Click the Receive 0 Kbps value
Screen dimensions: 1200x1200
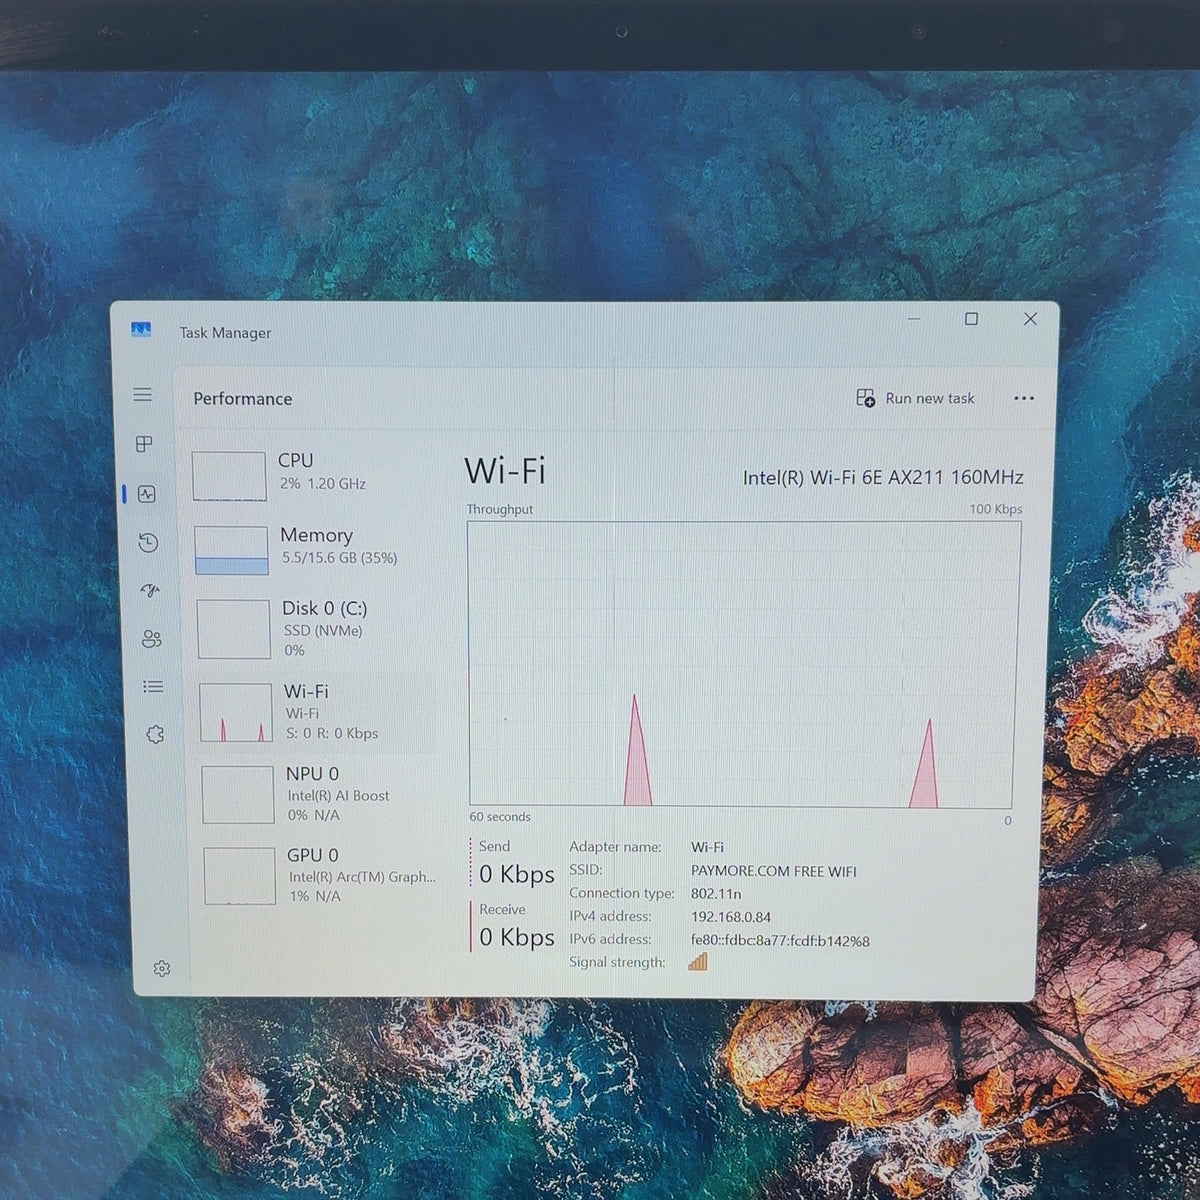tap(516, 937)
